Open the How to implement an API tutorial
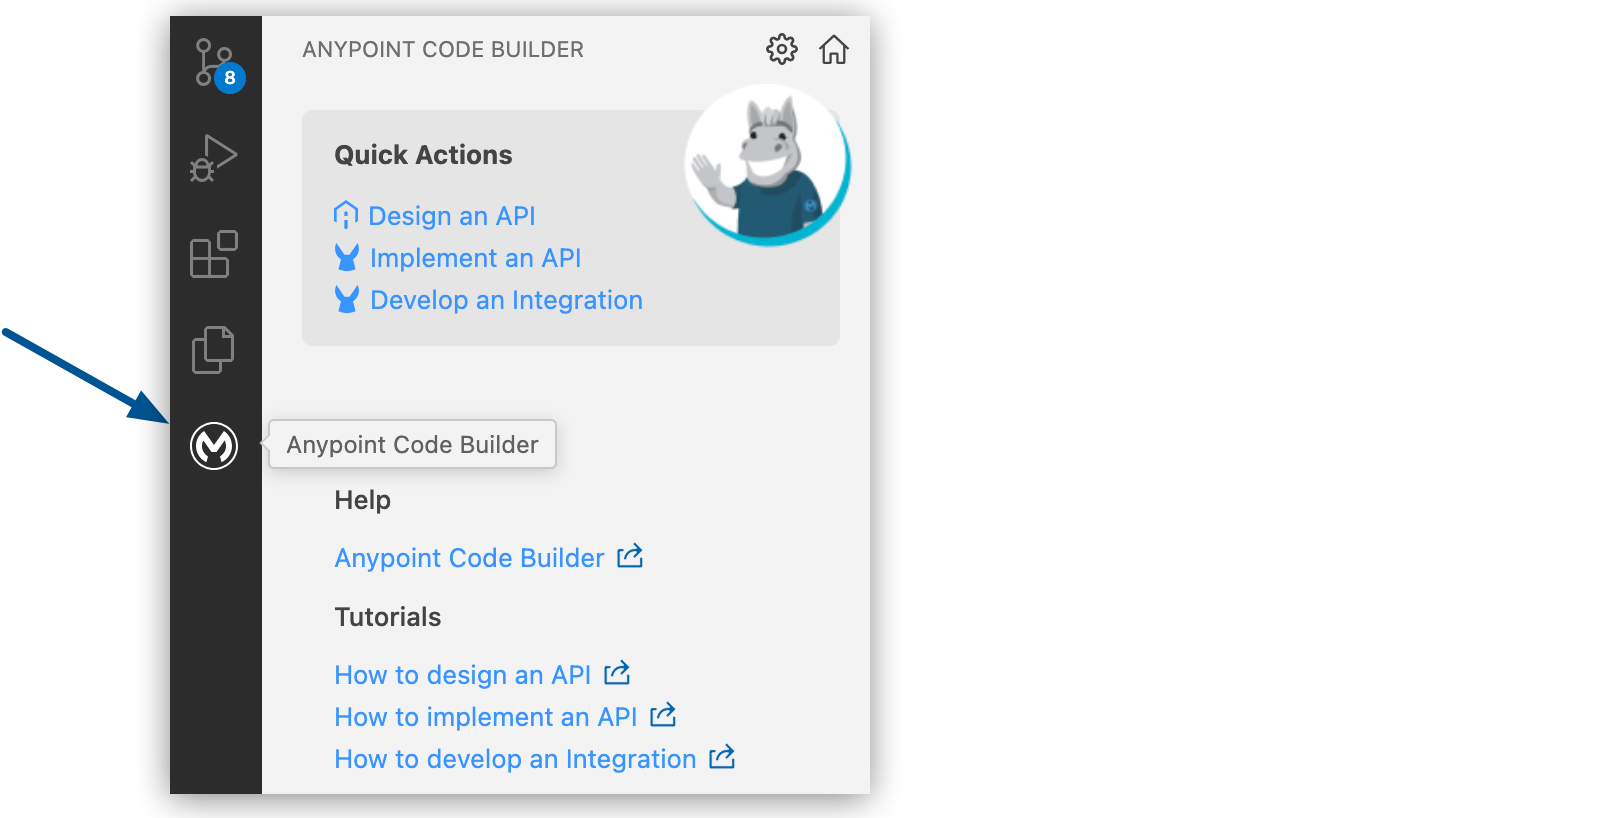Viewport: 1604px width, 818px height. 486,717
